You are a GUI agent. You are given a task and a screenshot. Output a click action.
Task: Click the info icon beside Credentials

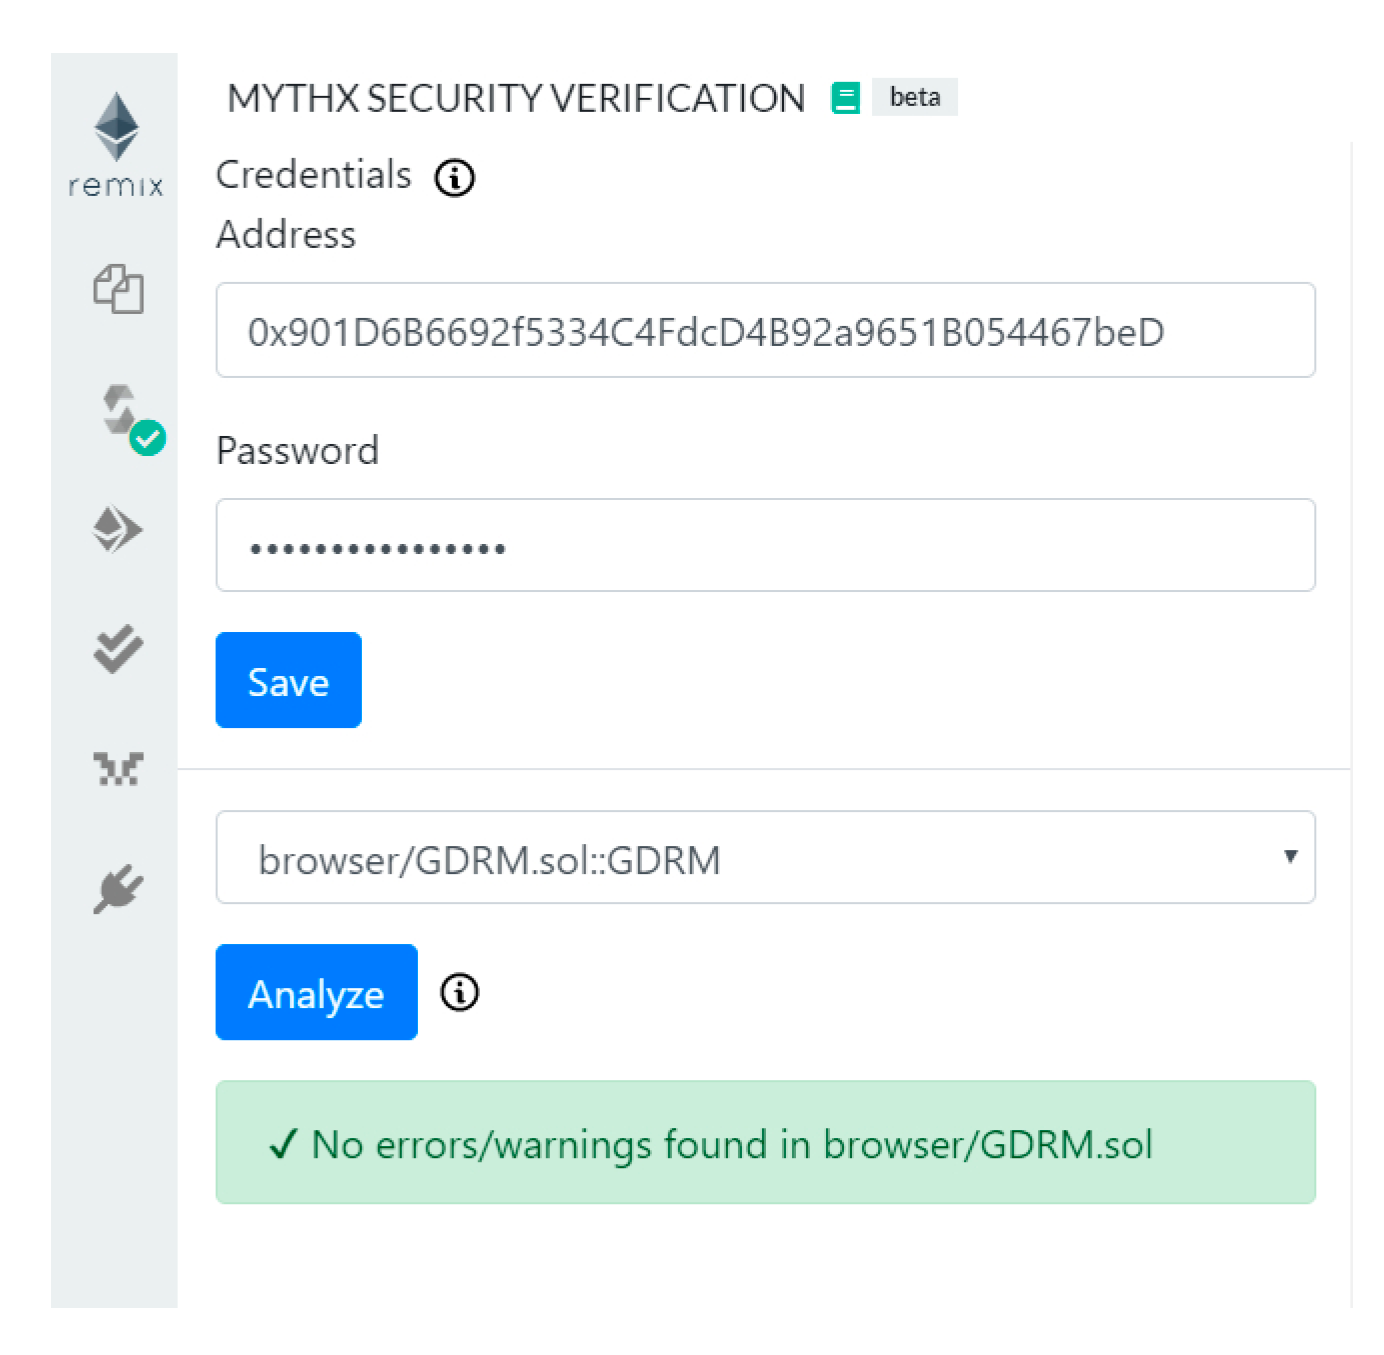click(x=454, y=178)
